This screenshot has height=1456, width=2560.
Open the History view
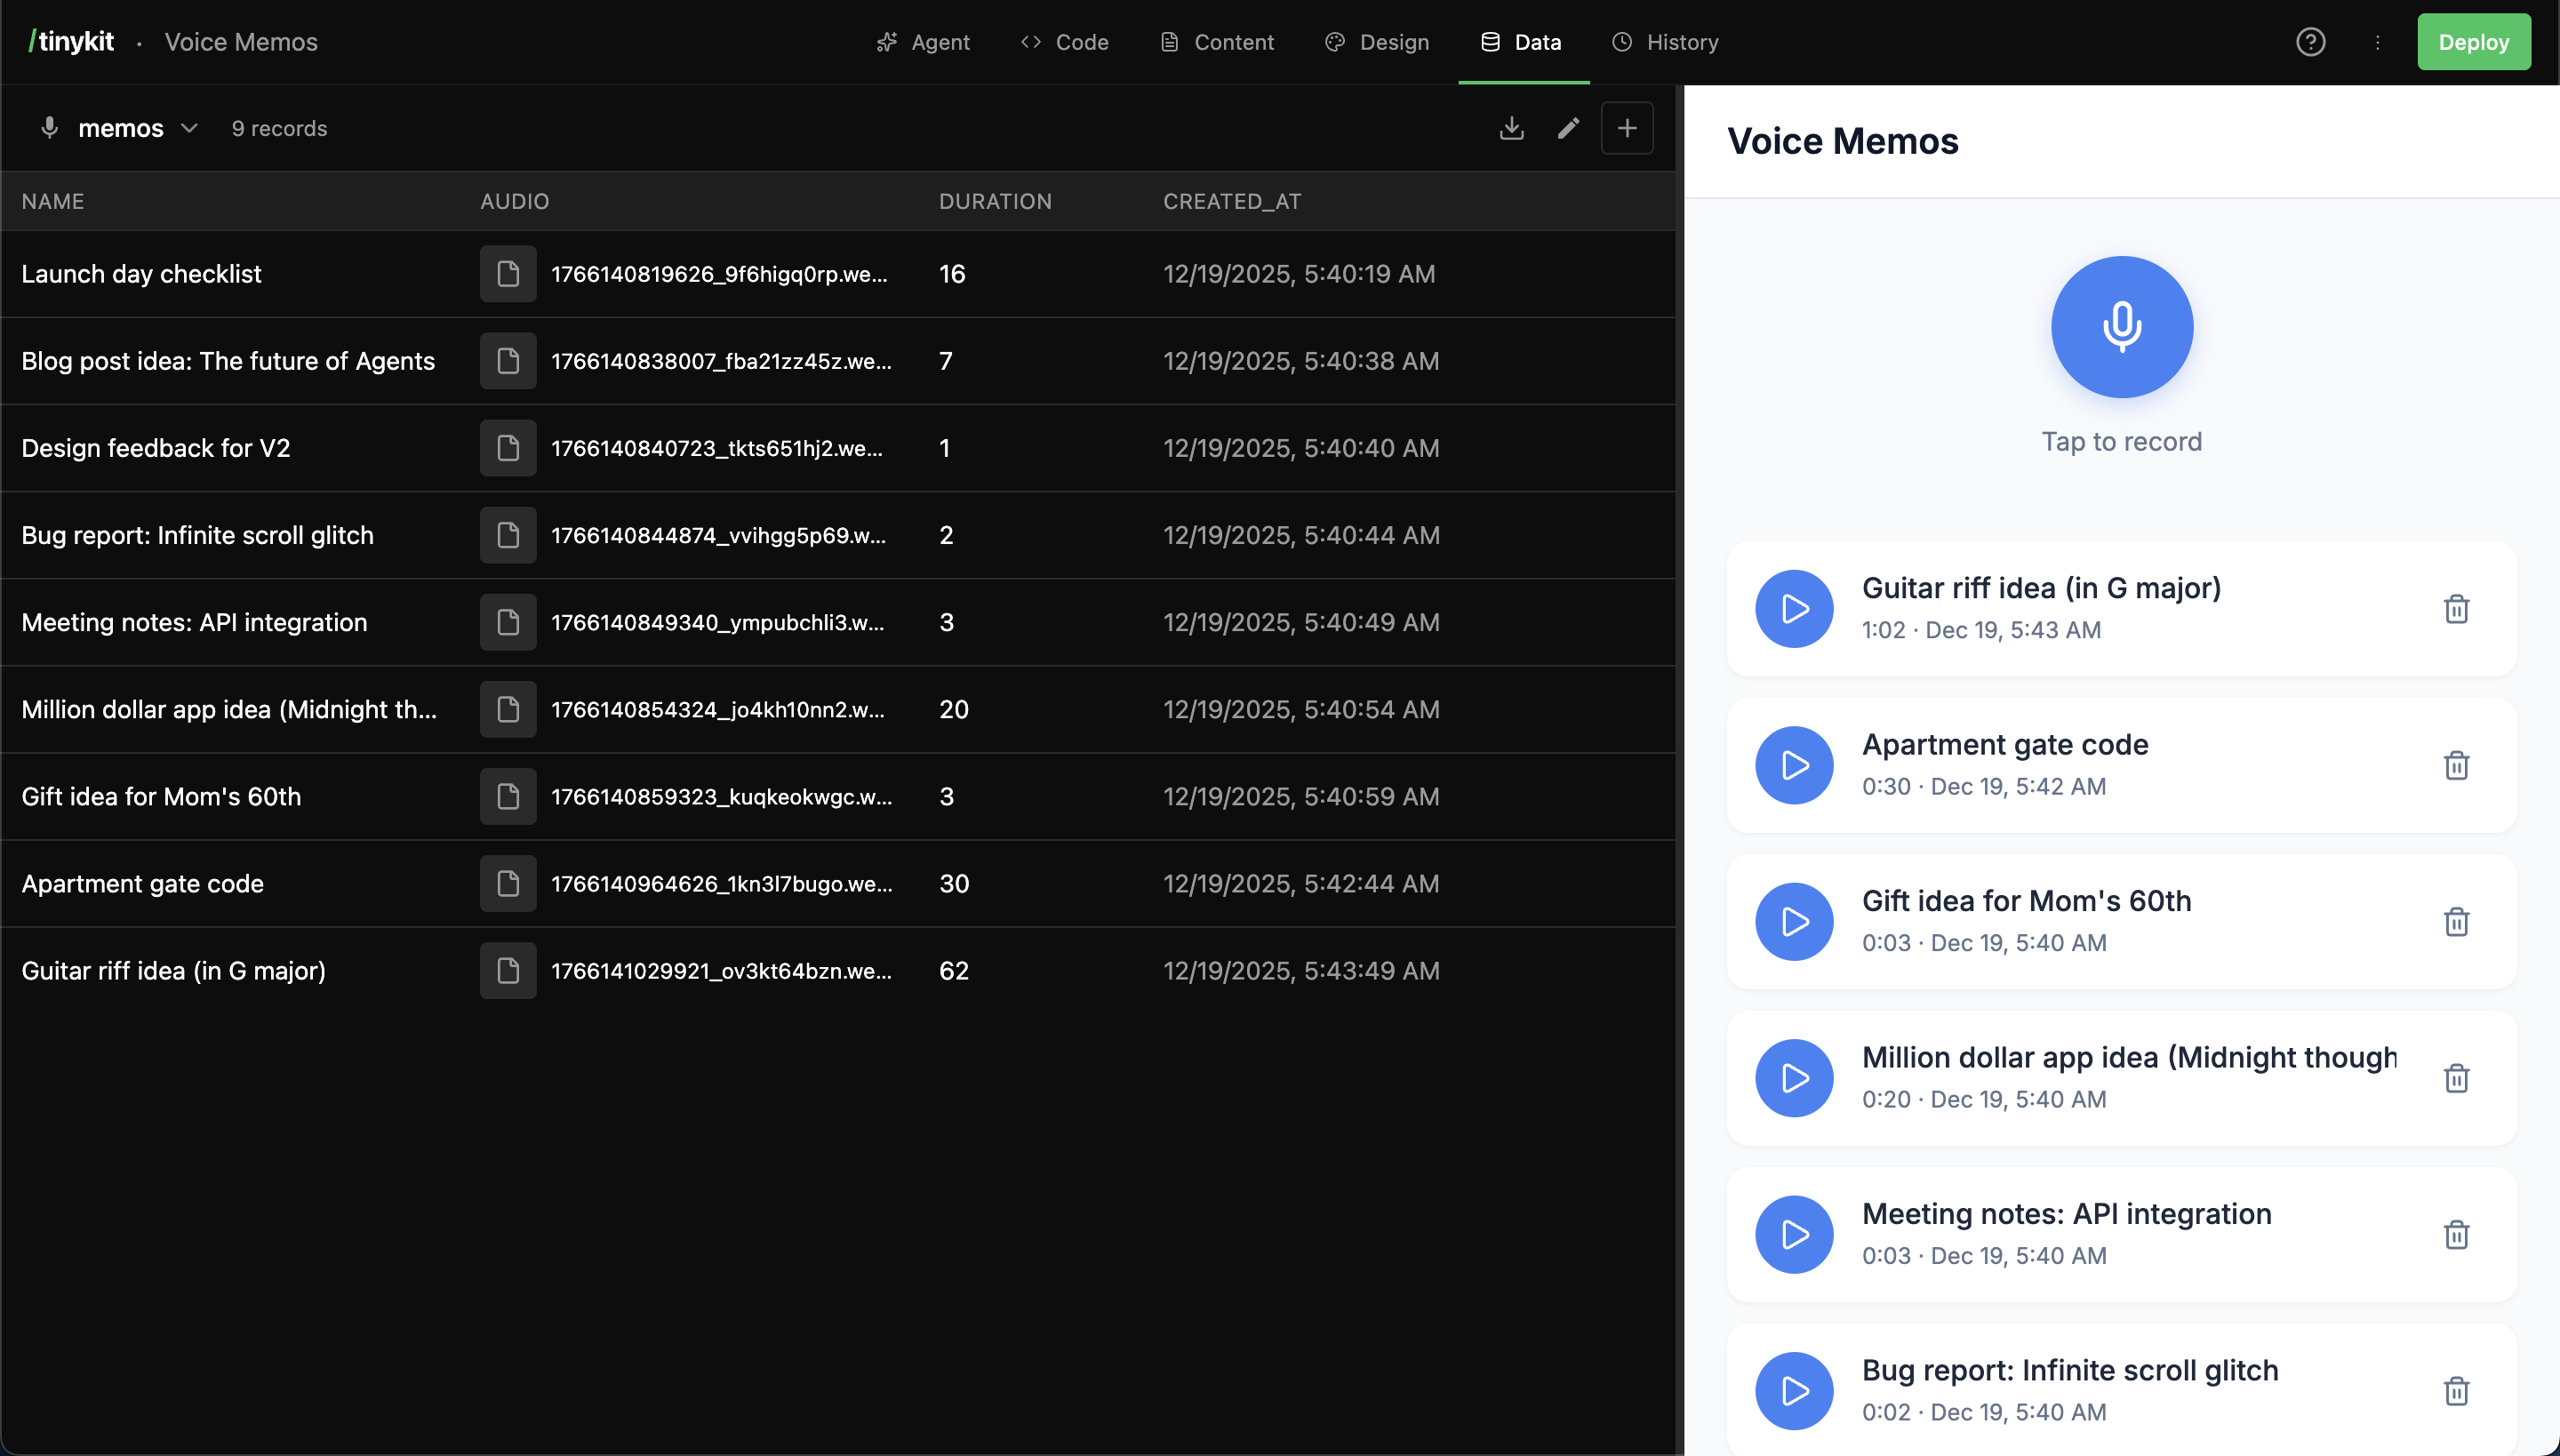tap(1663, 42)
